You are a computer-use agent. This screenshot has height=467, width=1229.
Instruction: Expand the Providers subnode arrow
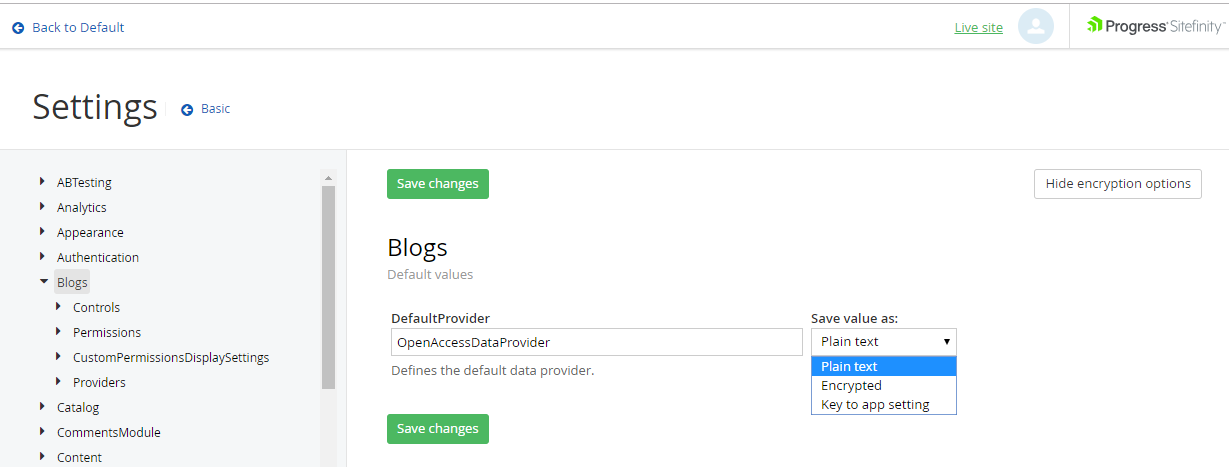pos(58,381)
